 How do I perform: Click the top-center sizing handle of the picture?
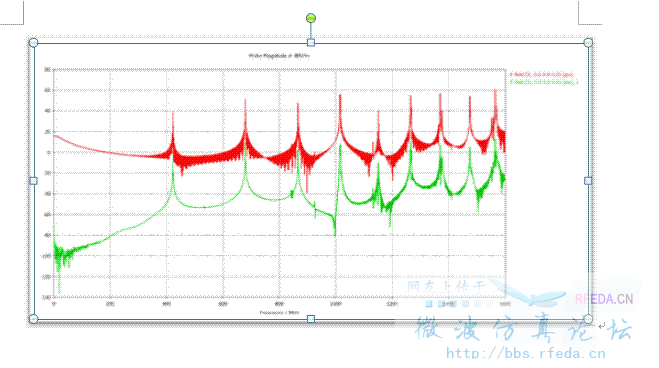point(311,42)
